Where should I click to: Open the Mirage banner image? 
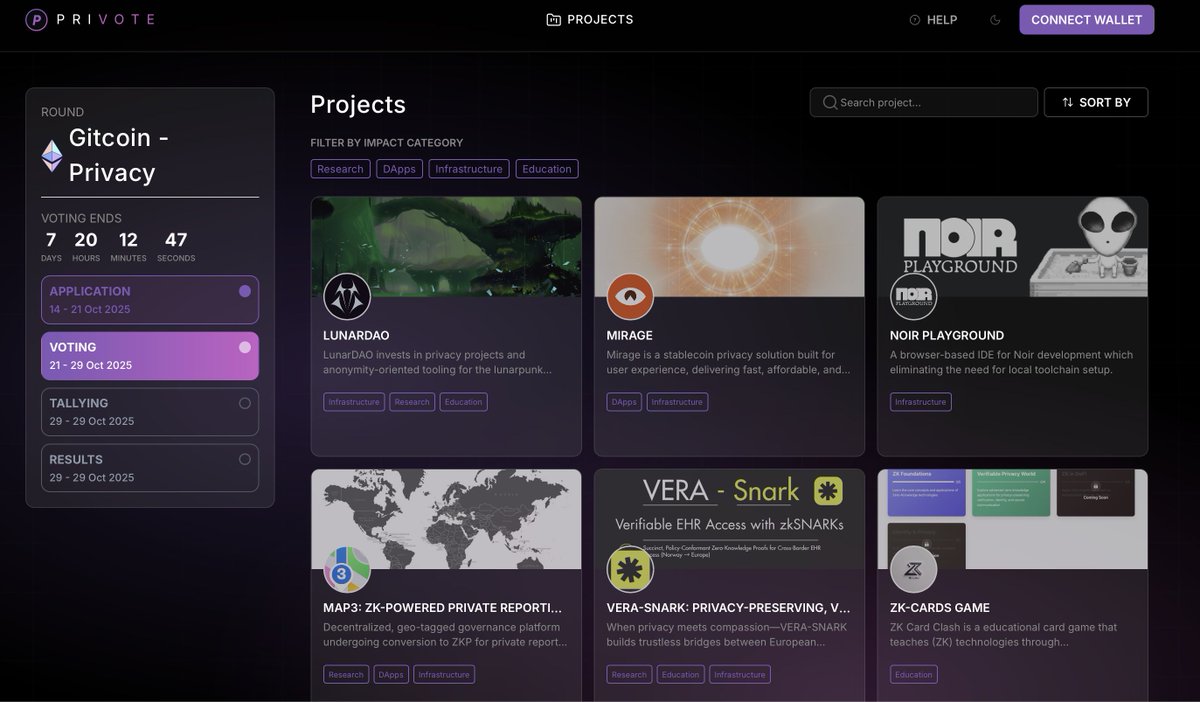click(x=729, y=246)
